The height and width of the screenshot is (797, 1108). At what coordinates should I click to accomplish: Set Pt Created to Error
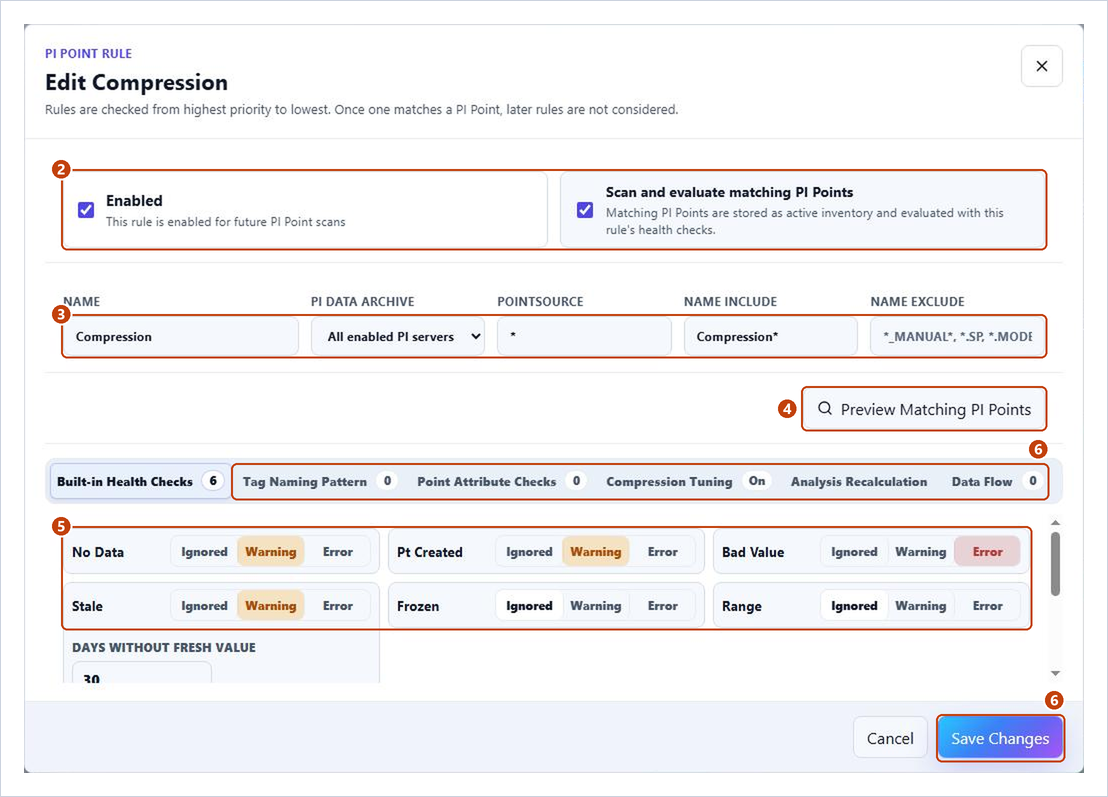663,552
